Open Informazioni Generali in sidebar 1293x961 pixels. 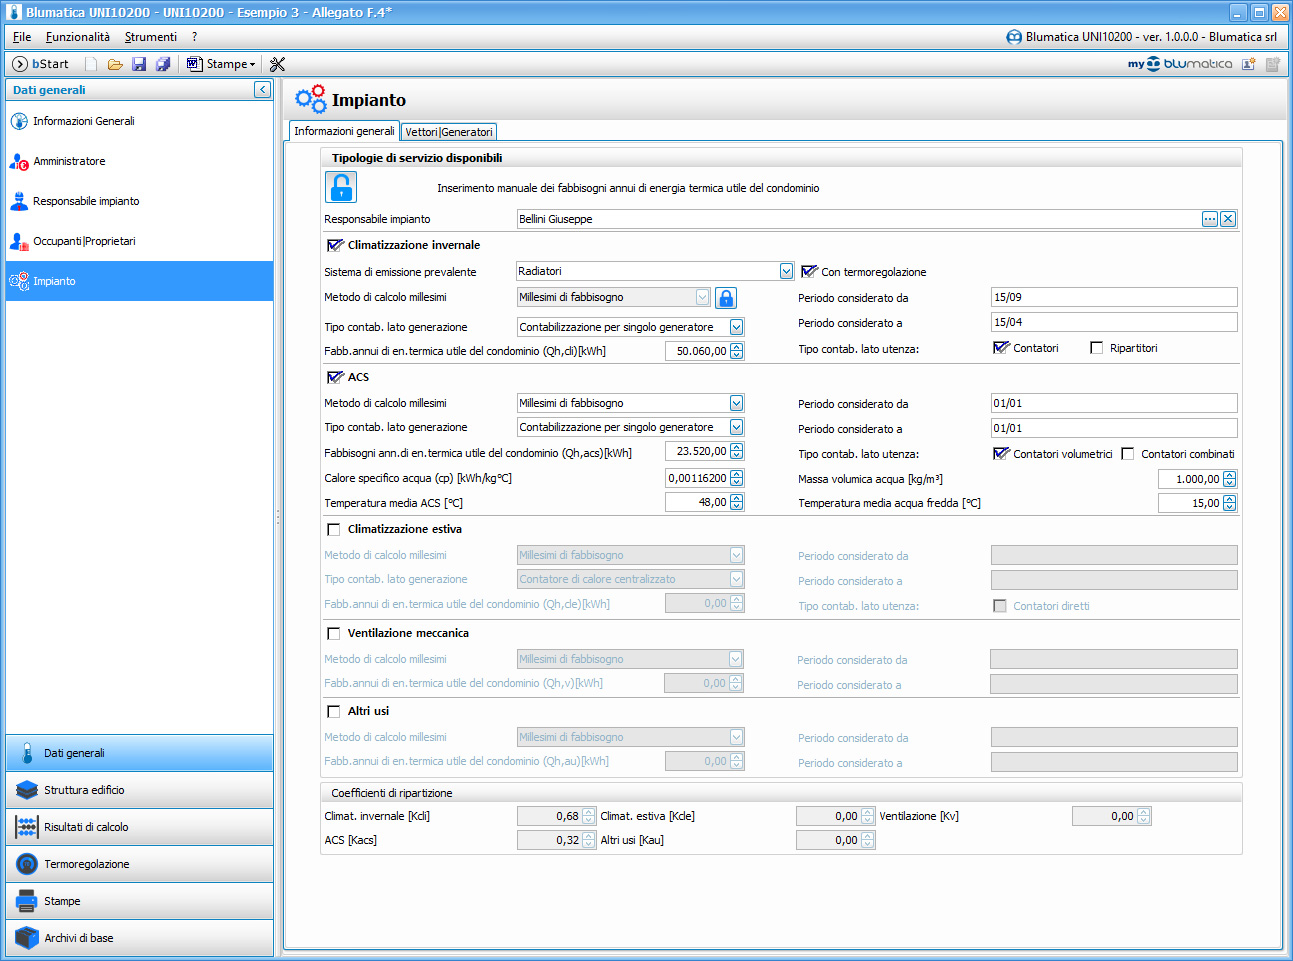pyautogui.click(x=139, y=121)
